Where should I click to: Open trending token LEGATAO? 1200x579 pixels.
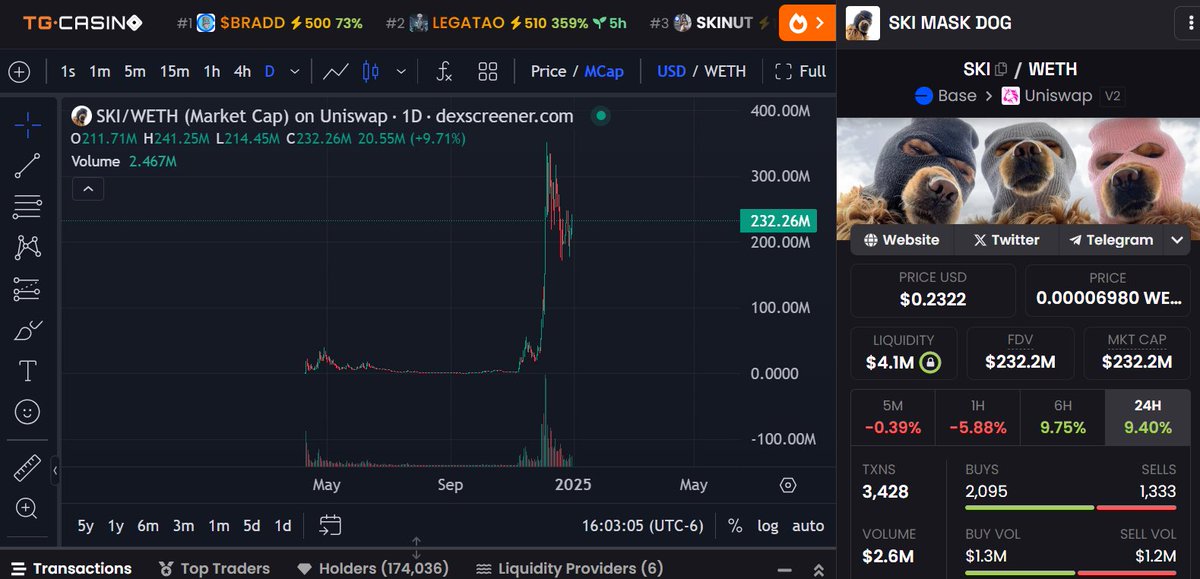coord(506,22)
